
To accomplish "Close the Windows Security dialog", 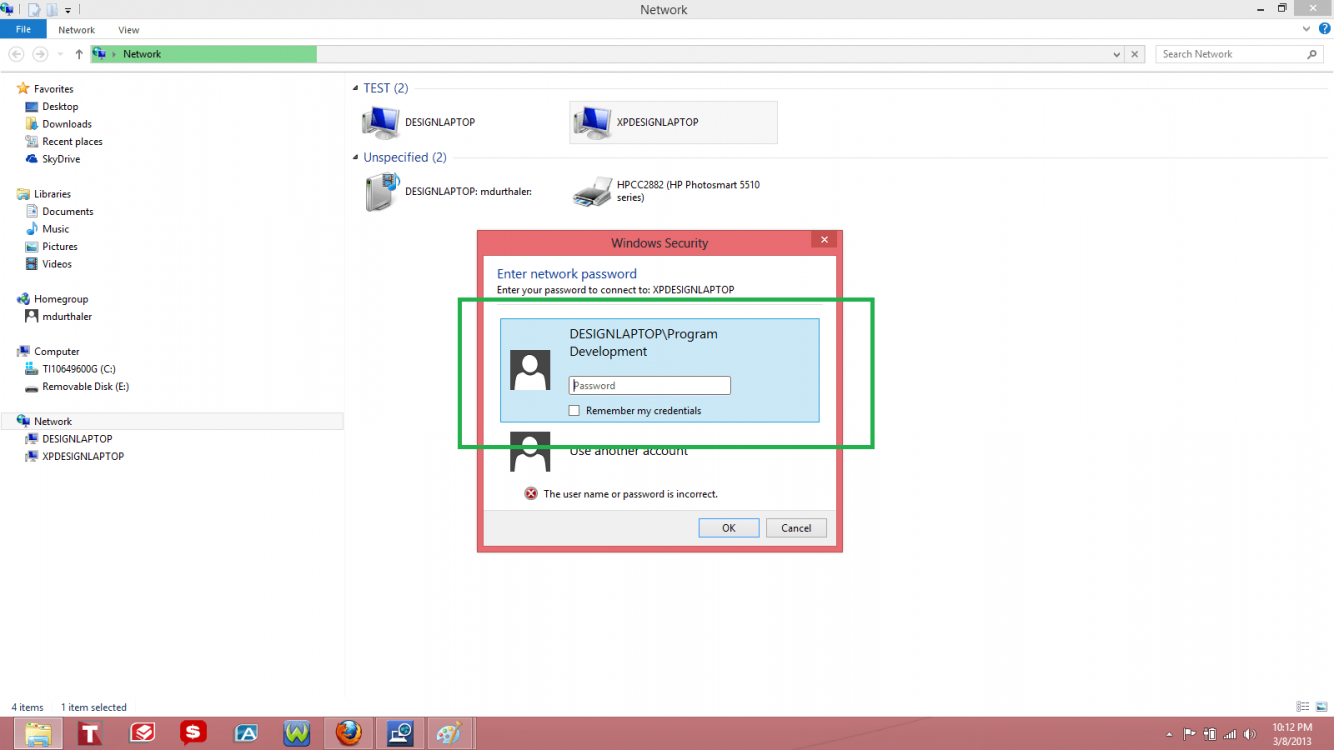I will [824, 240].
